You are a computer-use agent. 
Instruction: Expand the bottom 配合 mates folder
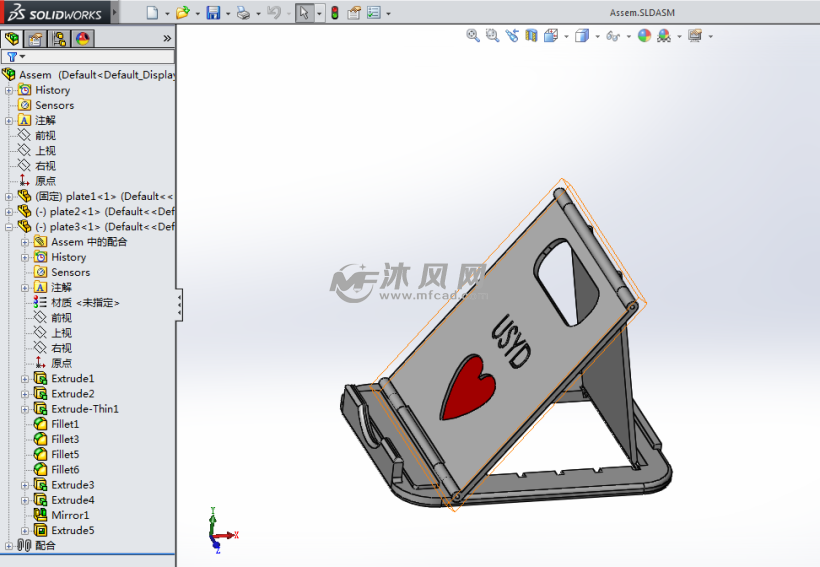8,546
